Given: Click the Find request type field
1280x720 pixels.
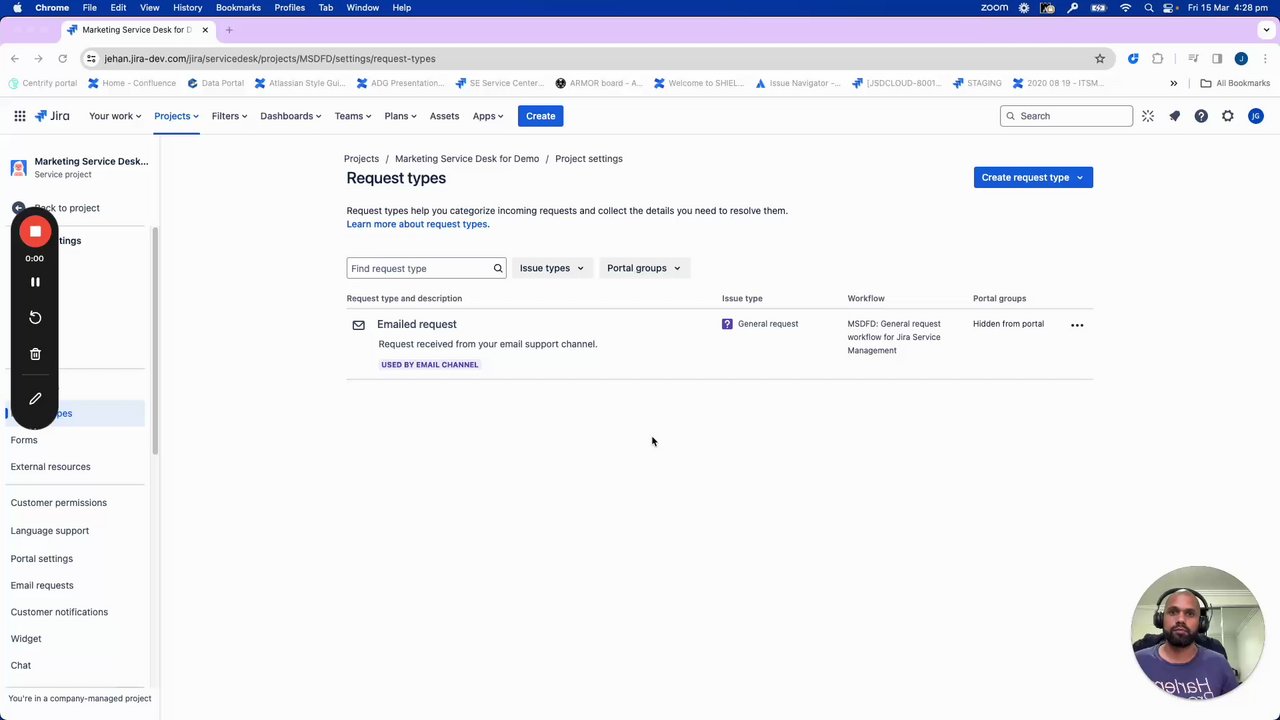Looking at the screenshot, I should pyautogui.click(x=426, y=268).
